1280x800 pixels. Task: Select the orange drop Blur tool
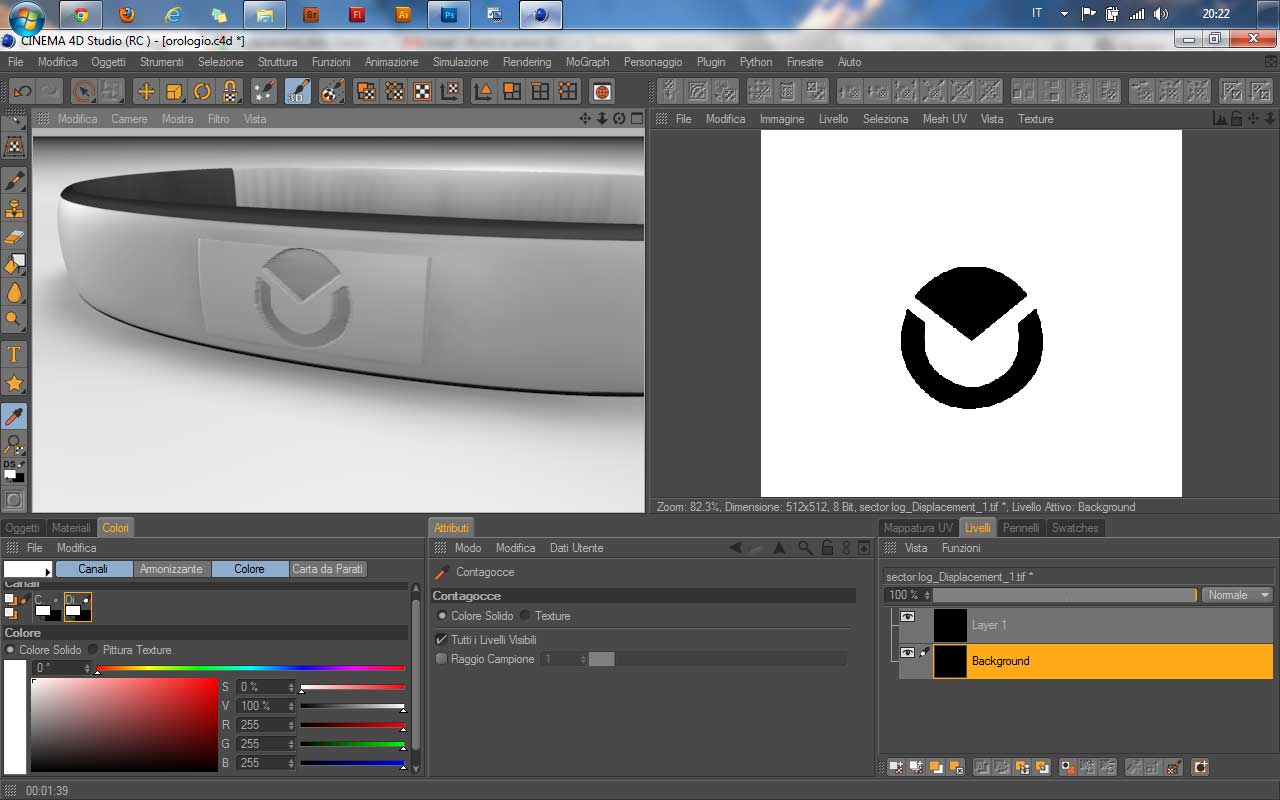point(14,293)
